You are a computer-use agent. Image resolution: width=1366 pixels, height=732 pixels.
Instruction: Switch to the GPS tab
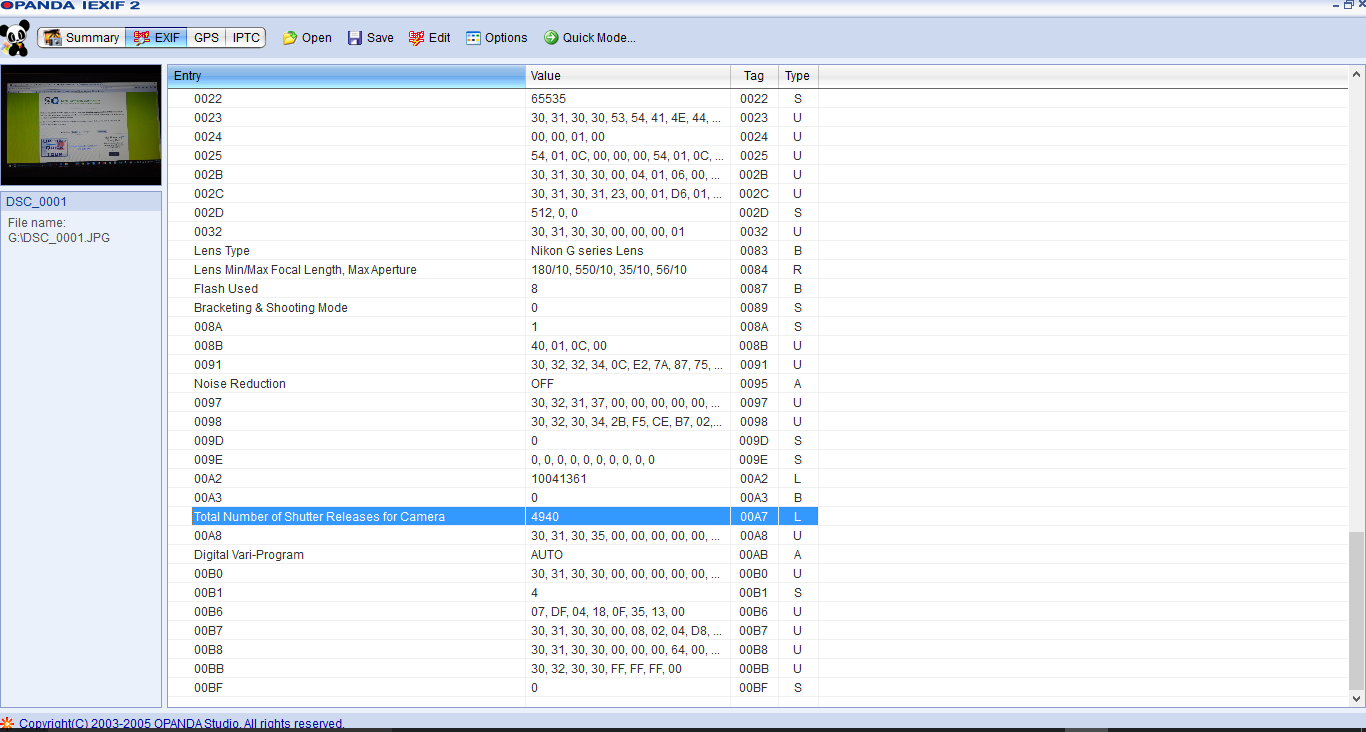point(206,38)
